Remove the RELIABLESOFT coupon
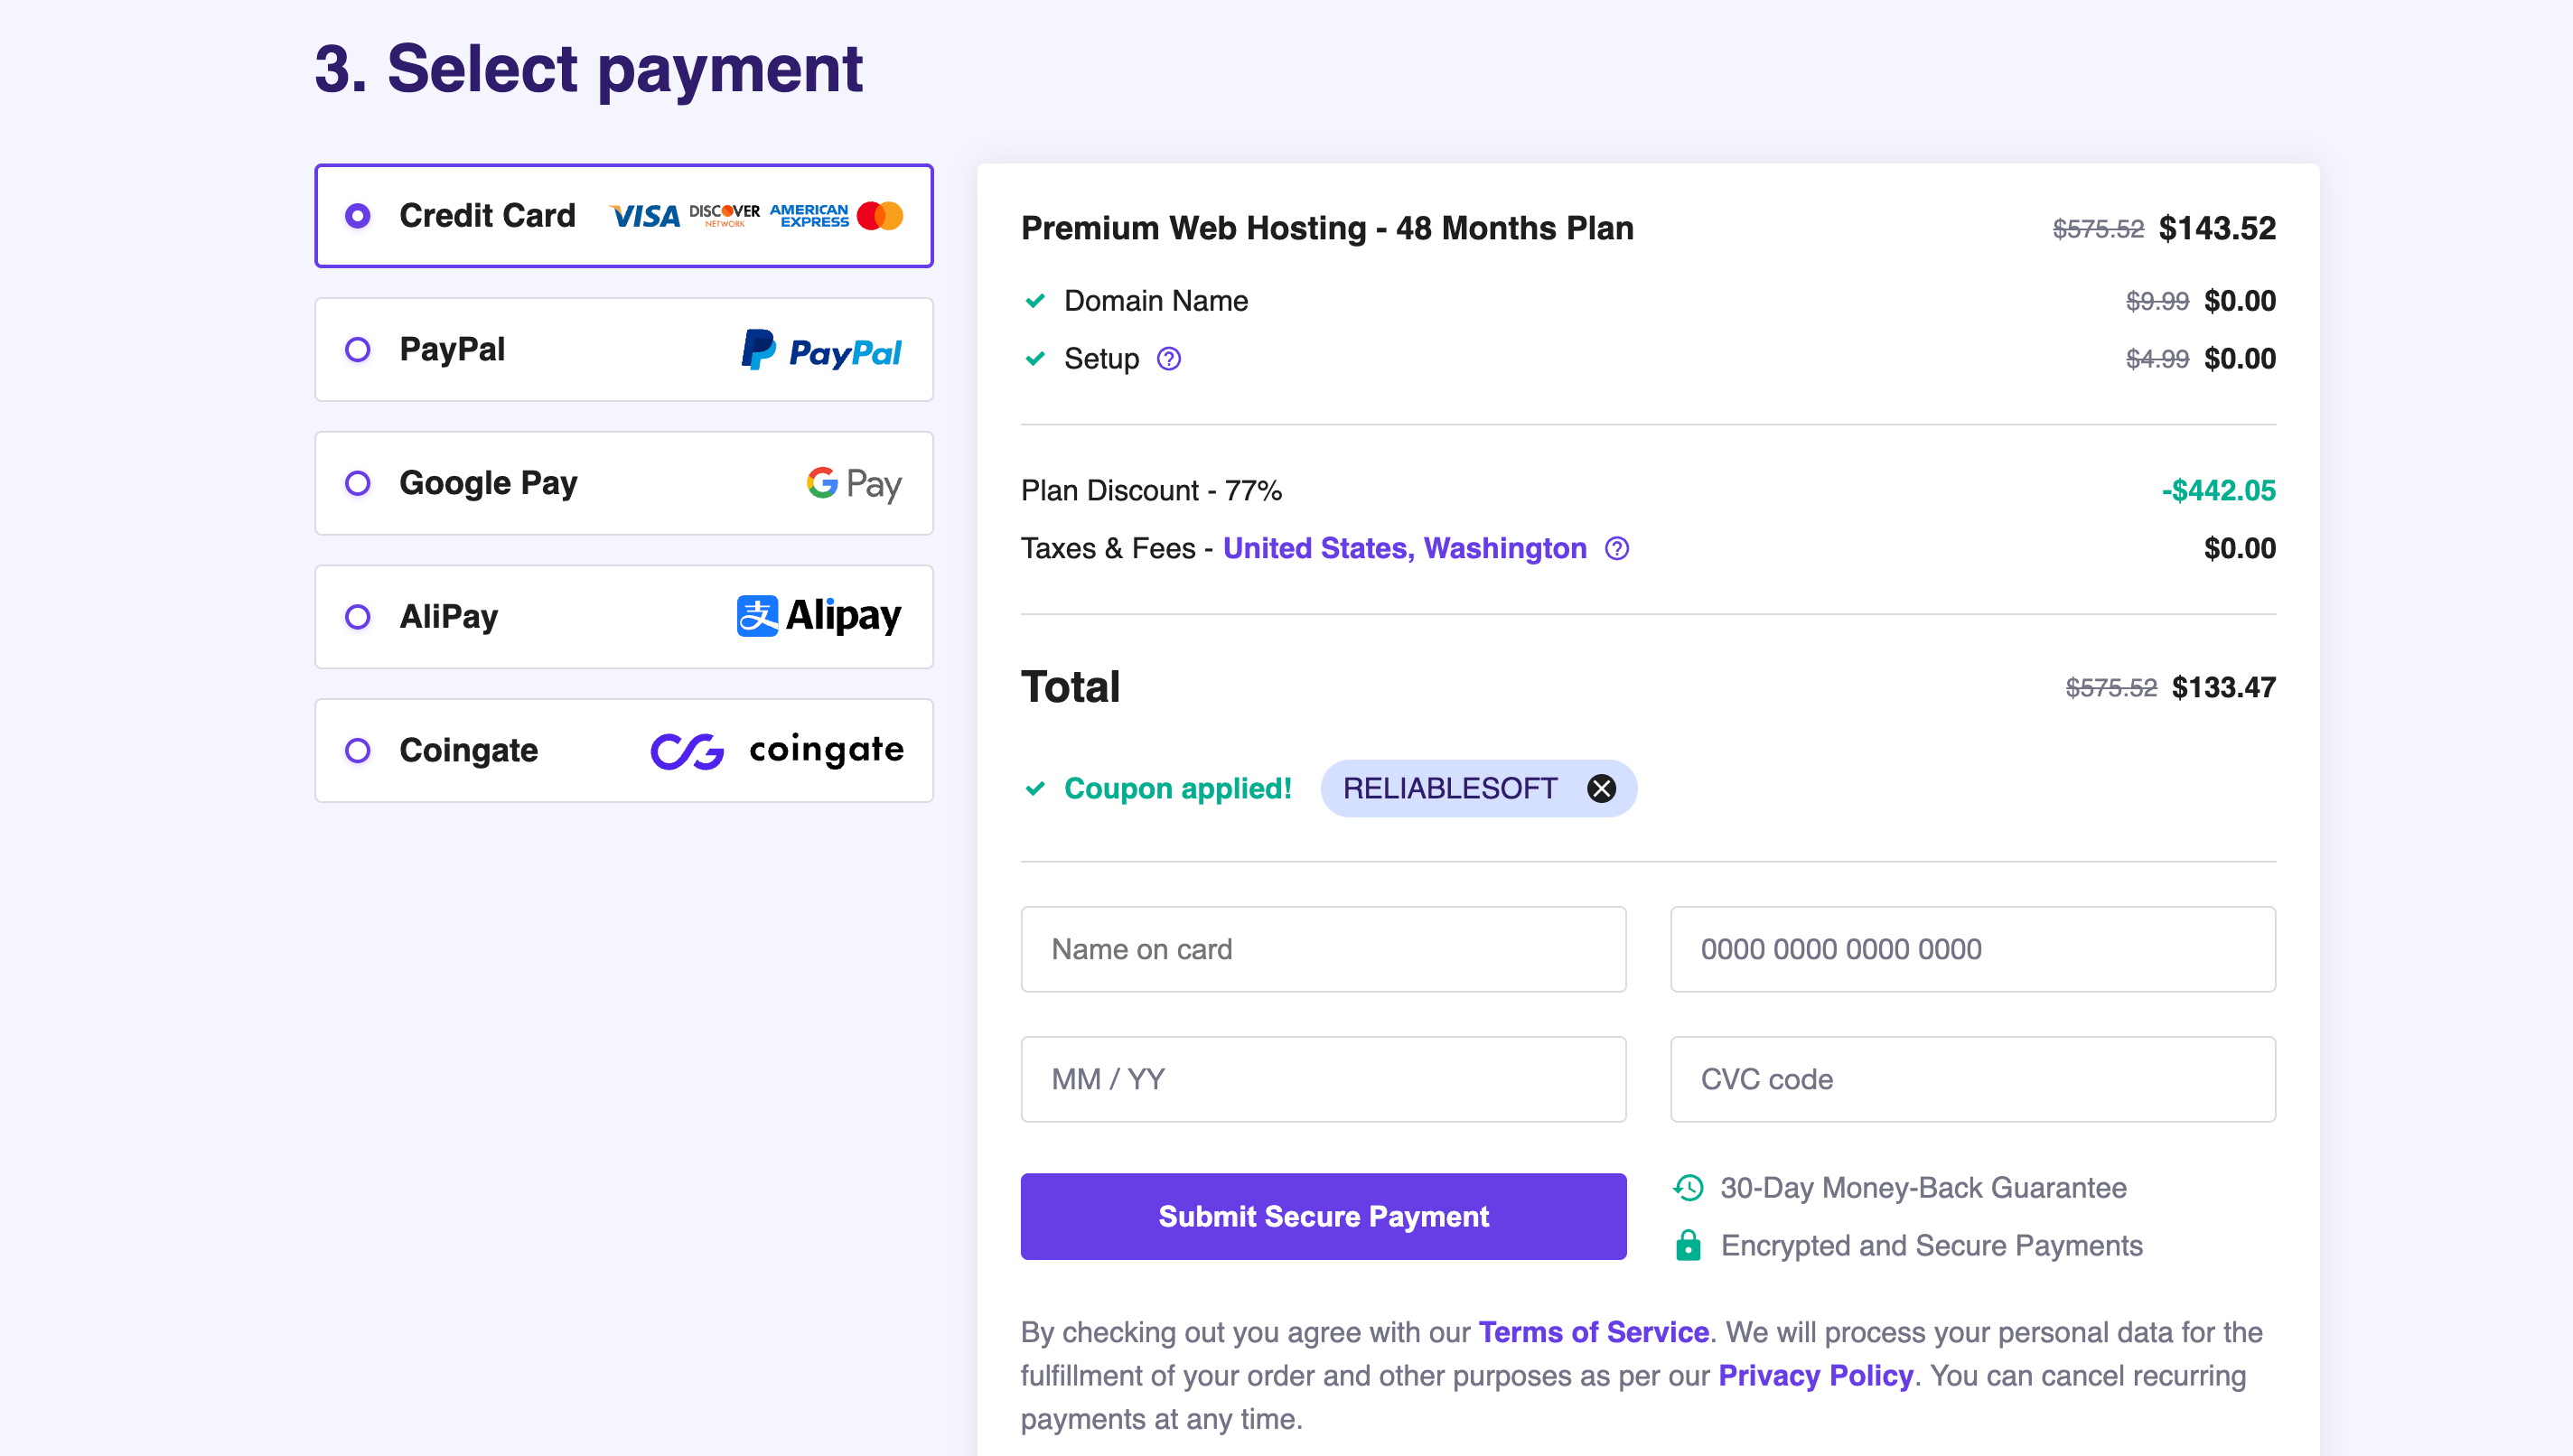 [x=1601, y=789]
